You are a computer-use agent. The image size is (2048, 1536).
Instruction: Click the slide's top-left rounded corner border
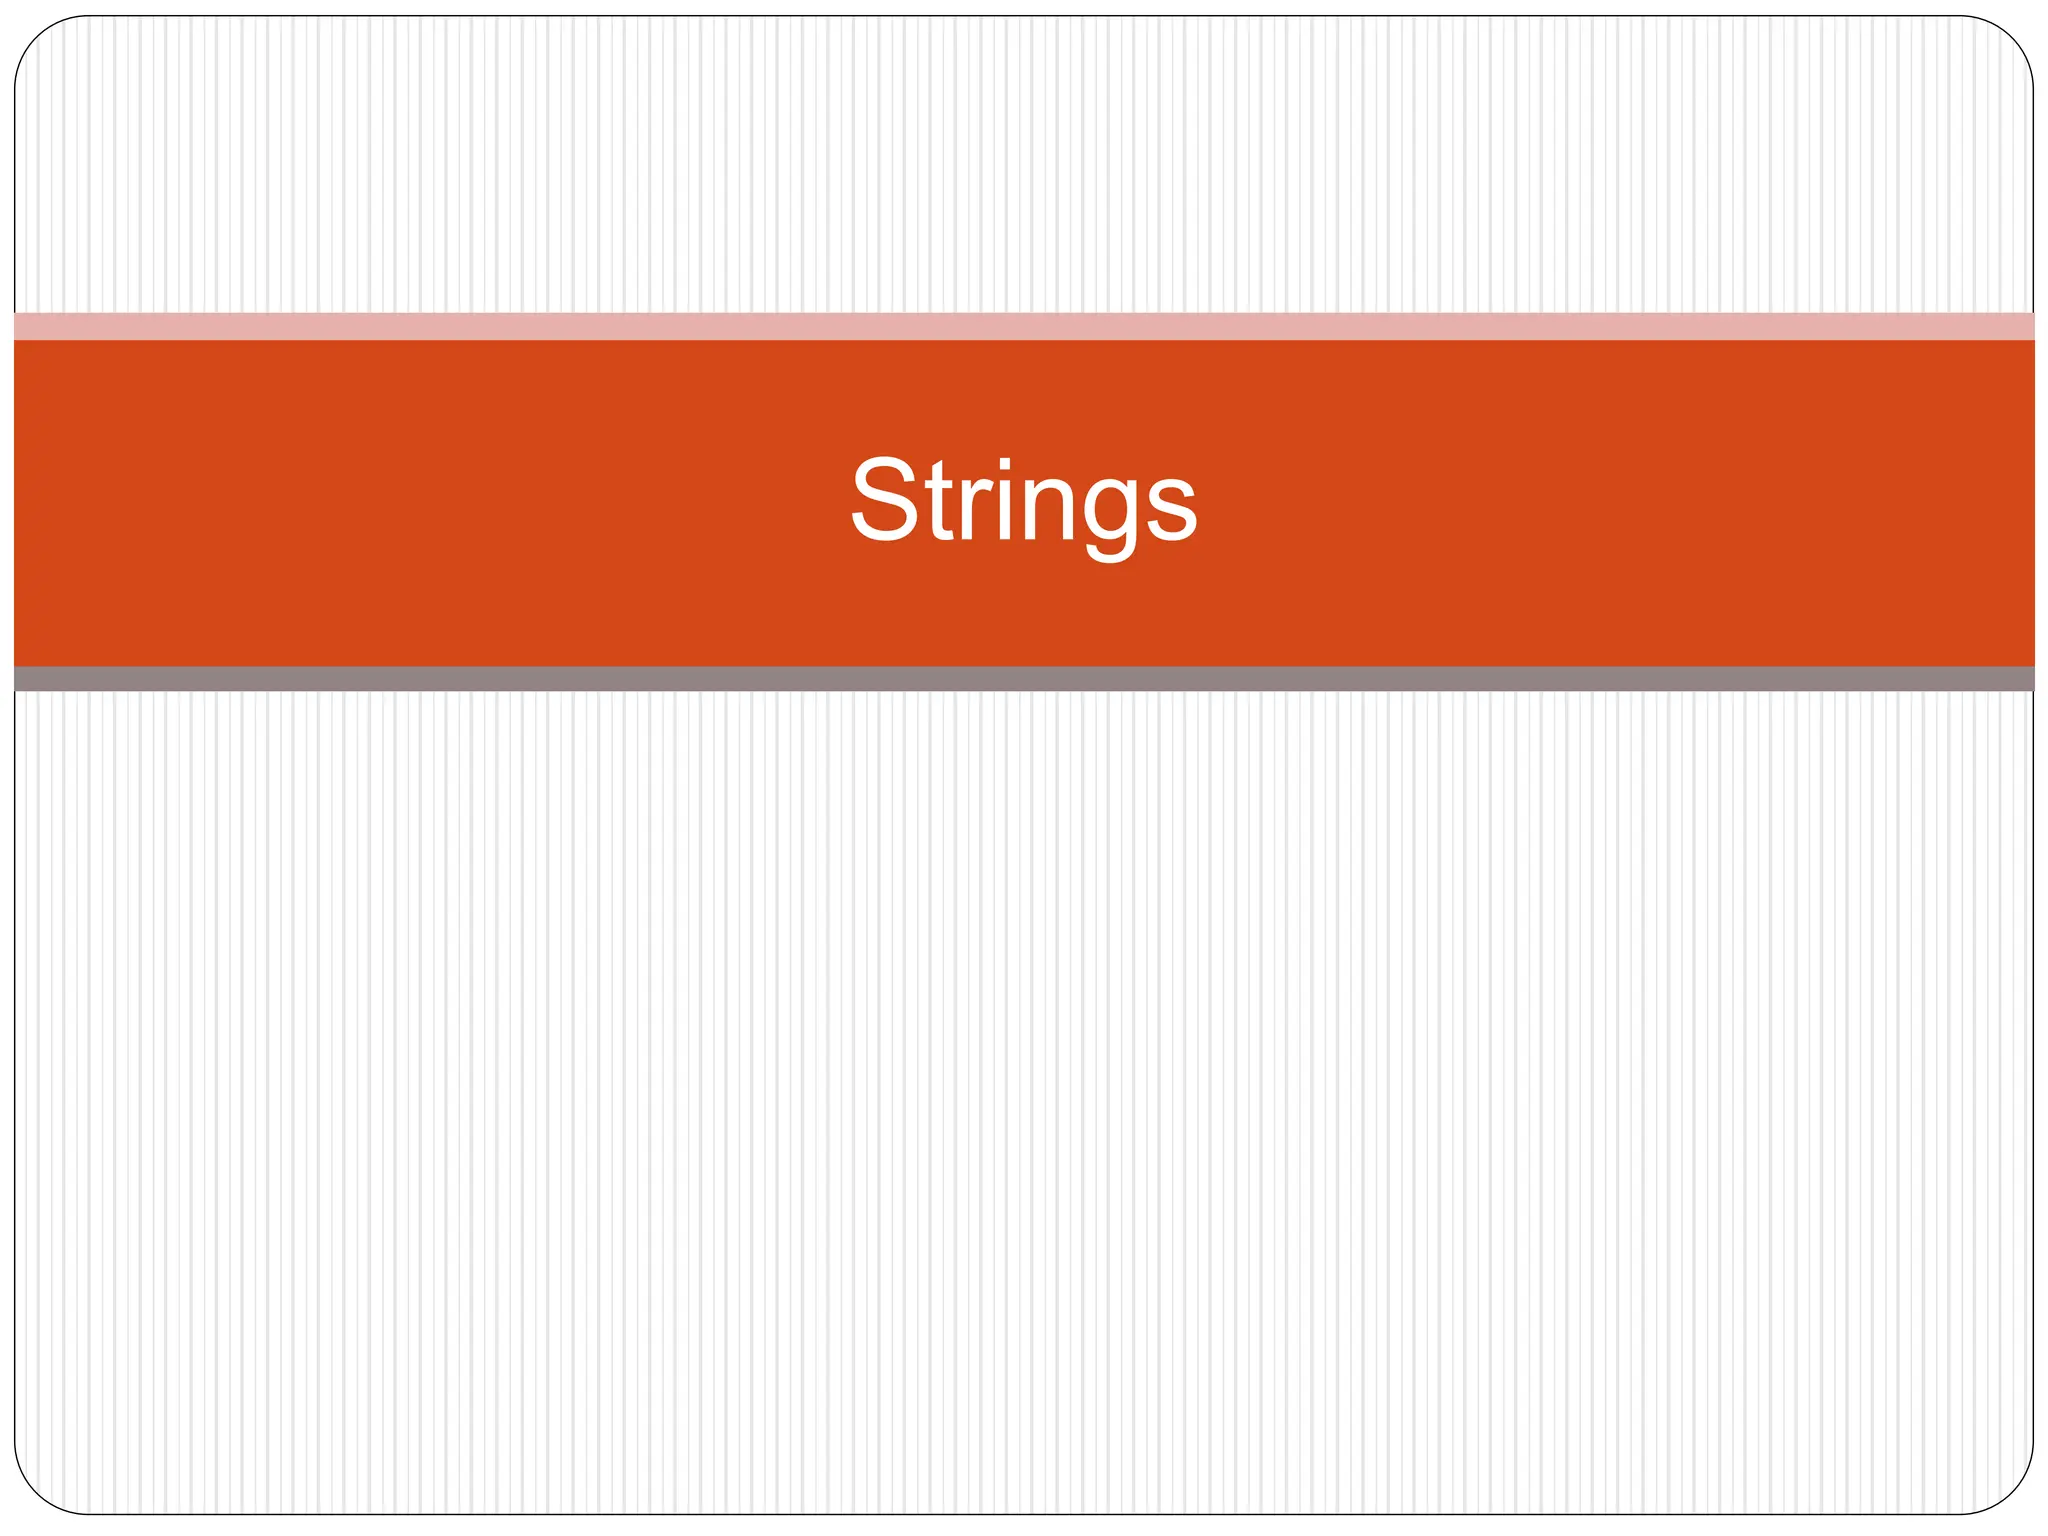(x=38, y=39)
